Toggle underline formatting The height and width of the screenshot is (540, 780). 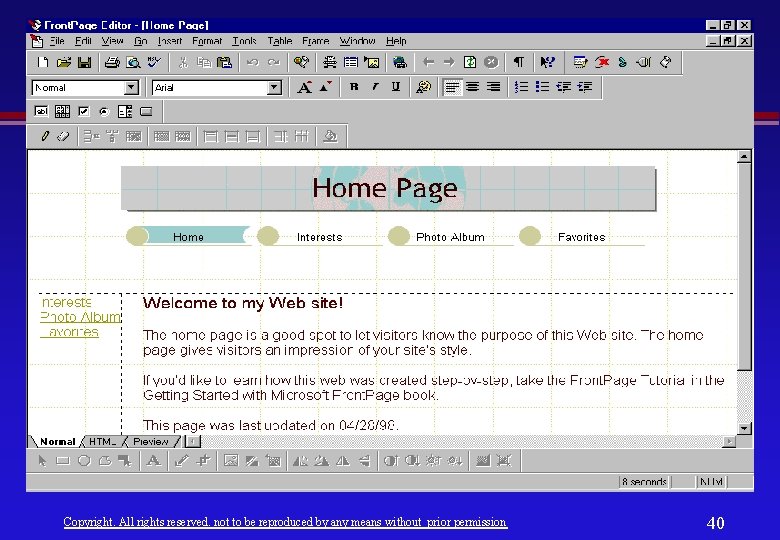(395, 87)
